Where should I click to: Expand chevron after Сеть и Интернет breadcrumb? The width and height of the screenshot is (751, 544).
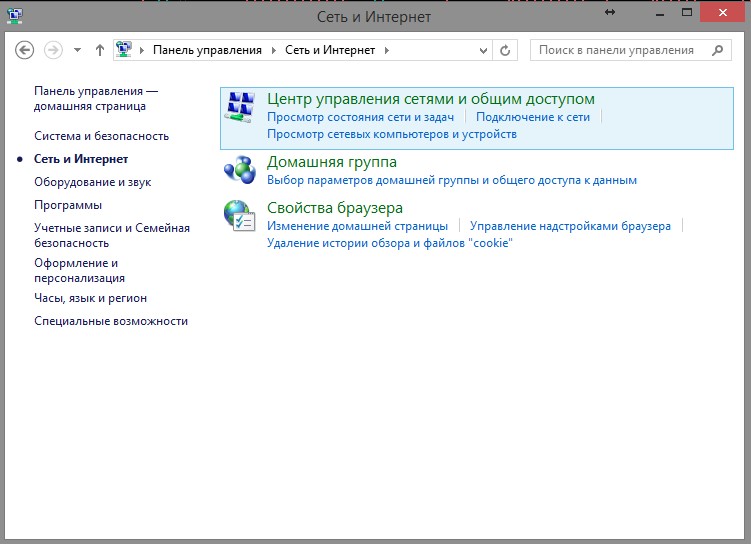point(387,50)
